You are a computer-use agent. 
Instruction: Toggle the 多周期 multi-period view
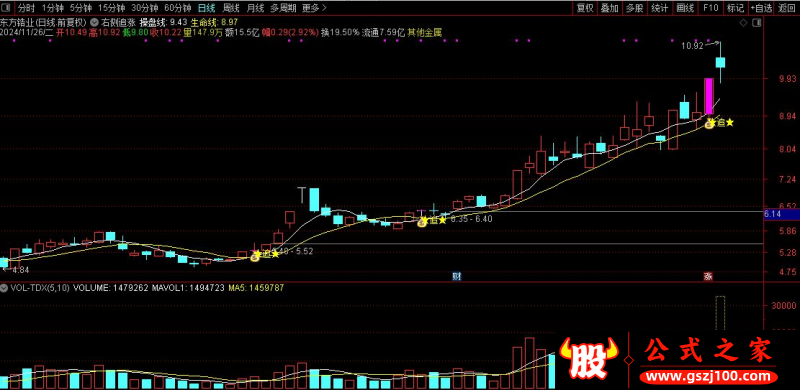pos(282,8)
